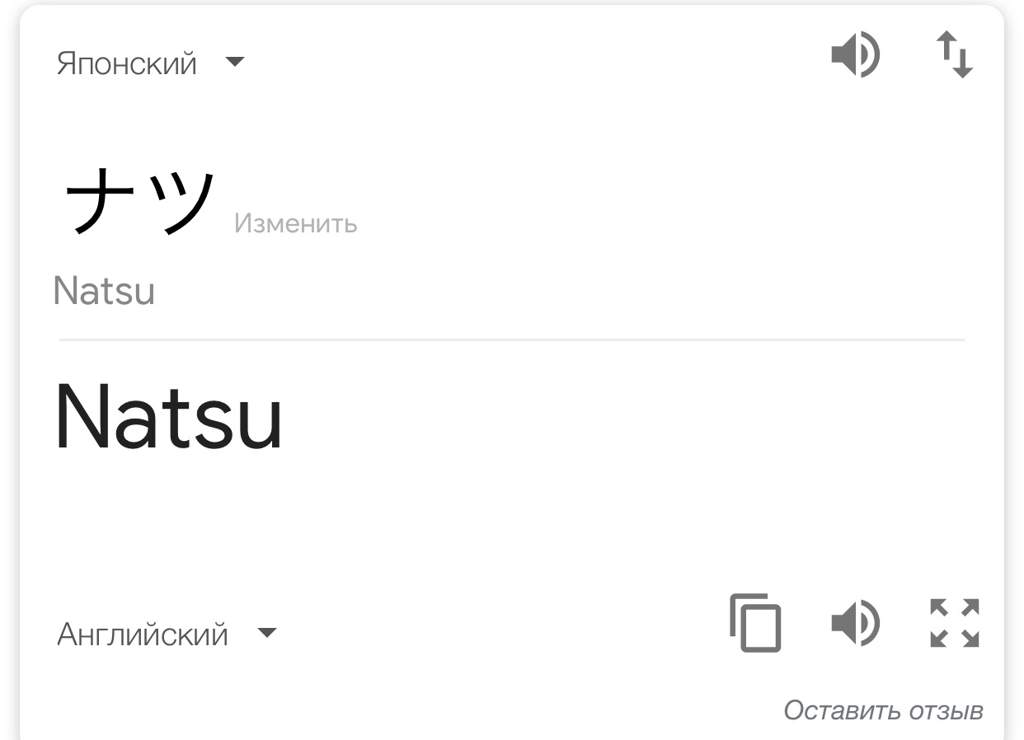Copy the translated text Natsu

(756, 622)
